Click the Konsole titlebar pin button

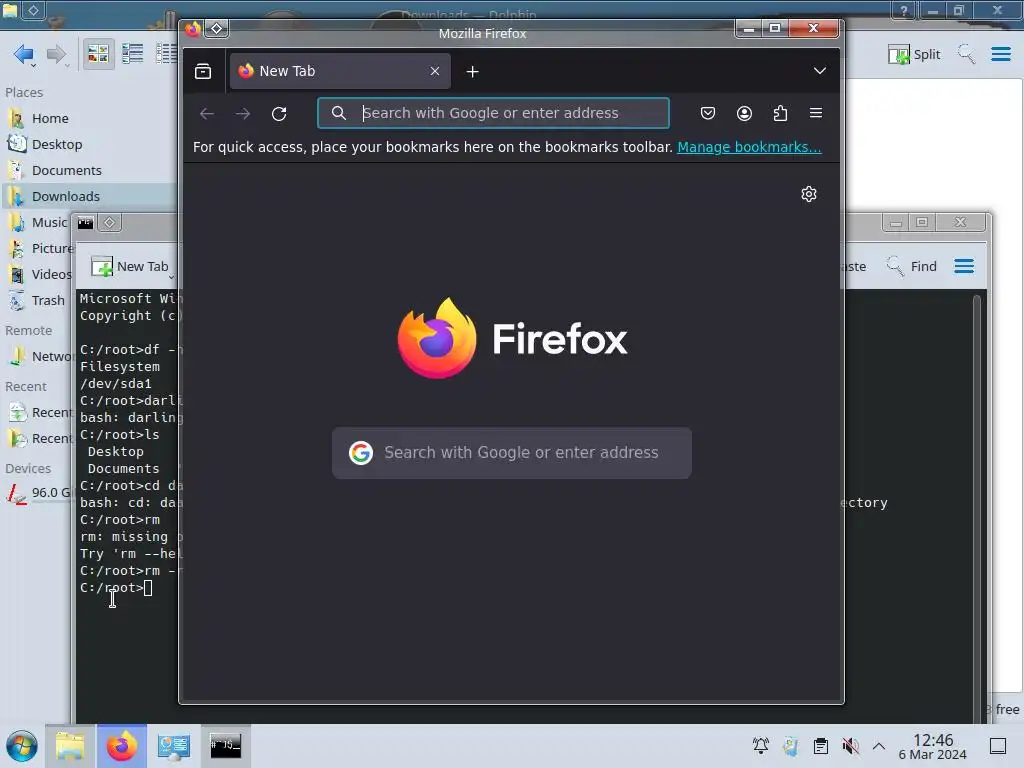tap(109, 223)
